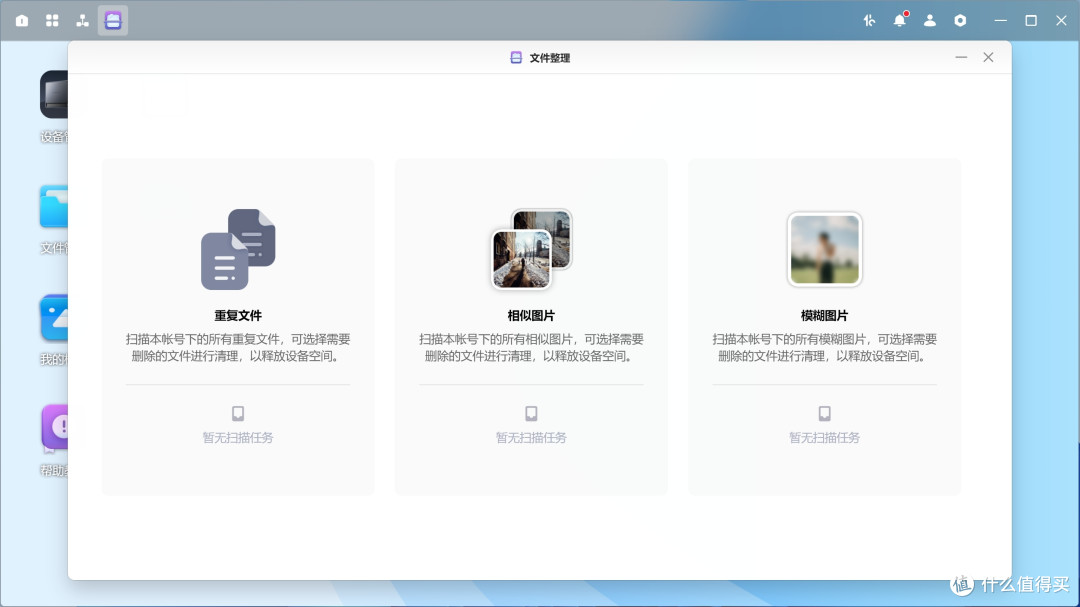Click the 相似图片 description text
The image size is (1080, 607).
pos(531,347)
